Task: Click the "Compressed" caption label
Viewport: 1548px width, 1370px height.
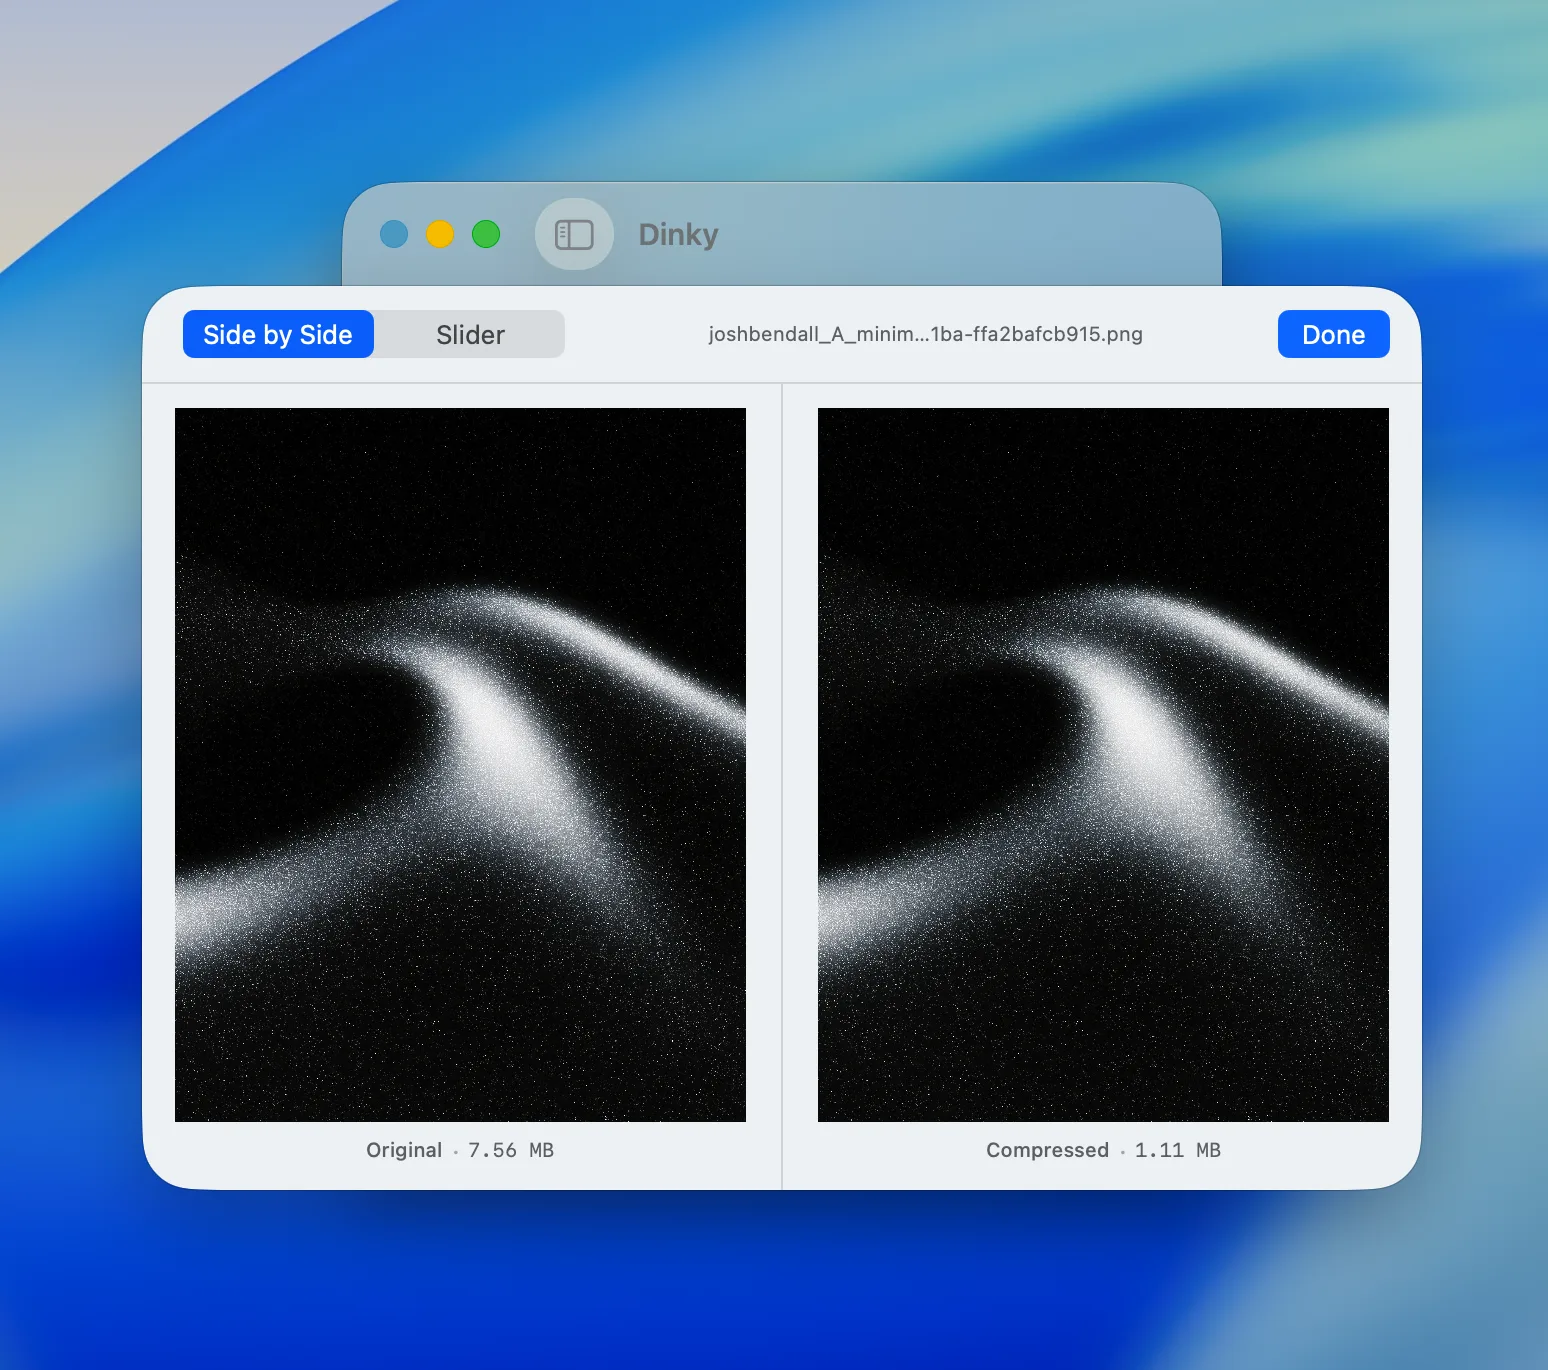Action: click(x=1047, y=1150)
